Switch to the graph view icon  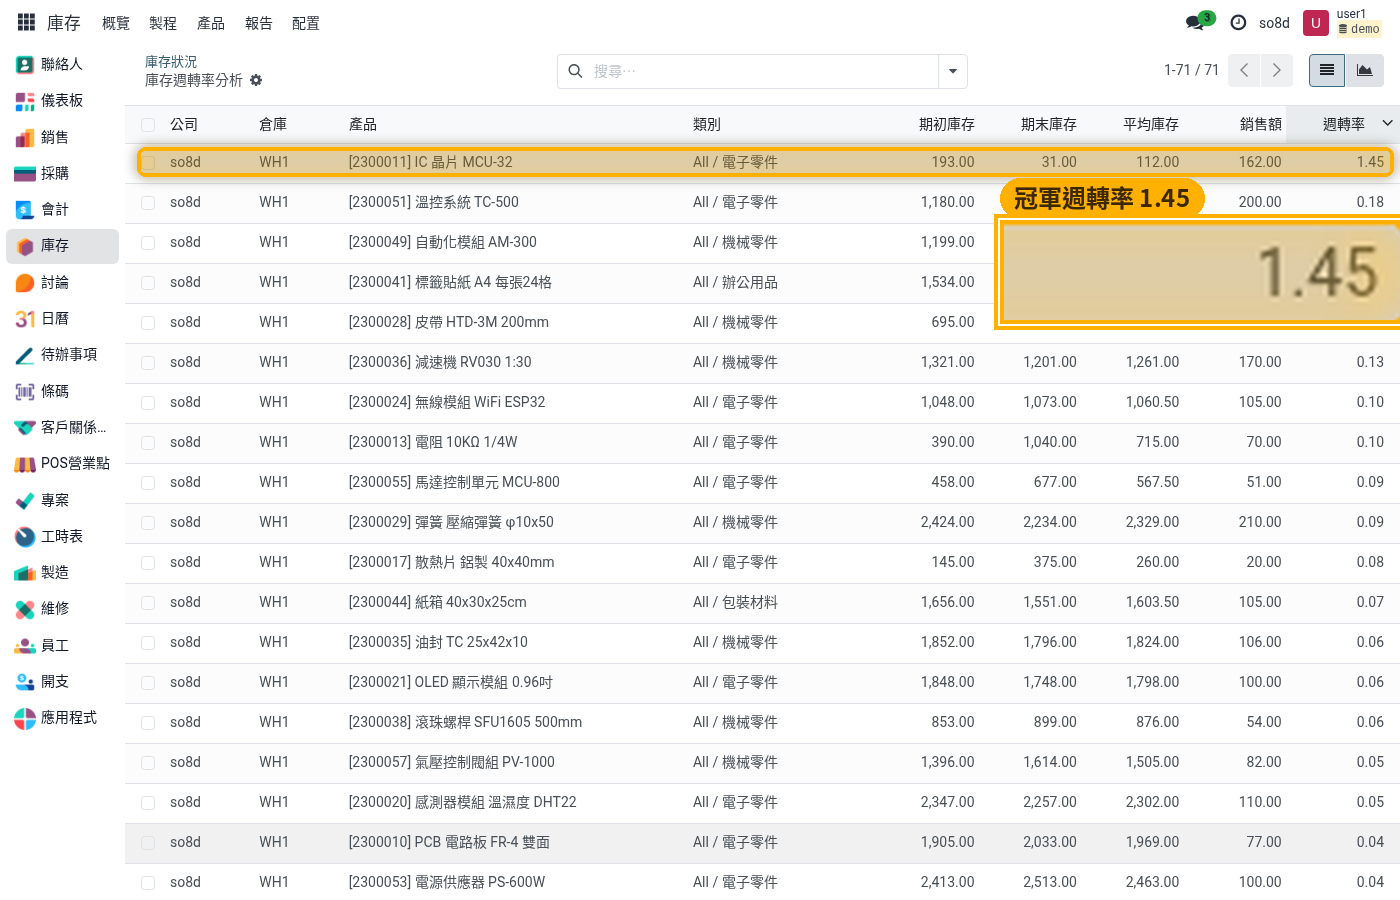point(1365,70)
